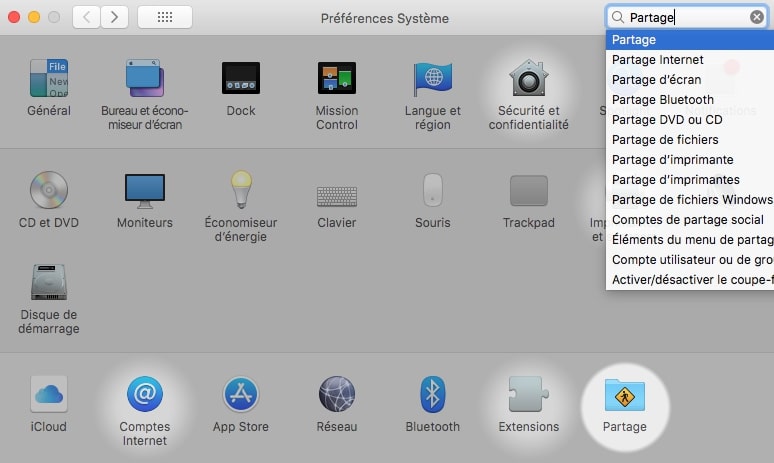This screenshot has height=463, width=774.
Task: Open the Réseau preference pane
Action: [x=337, y=404]
